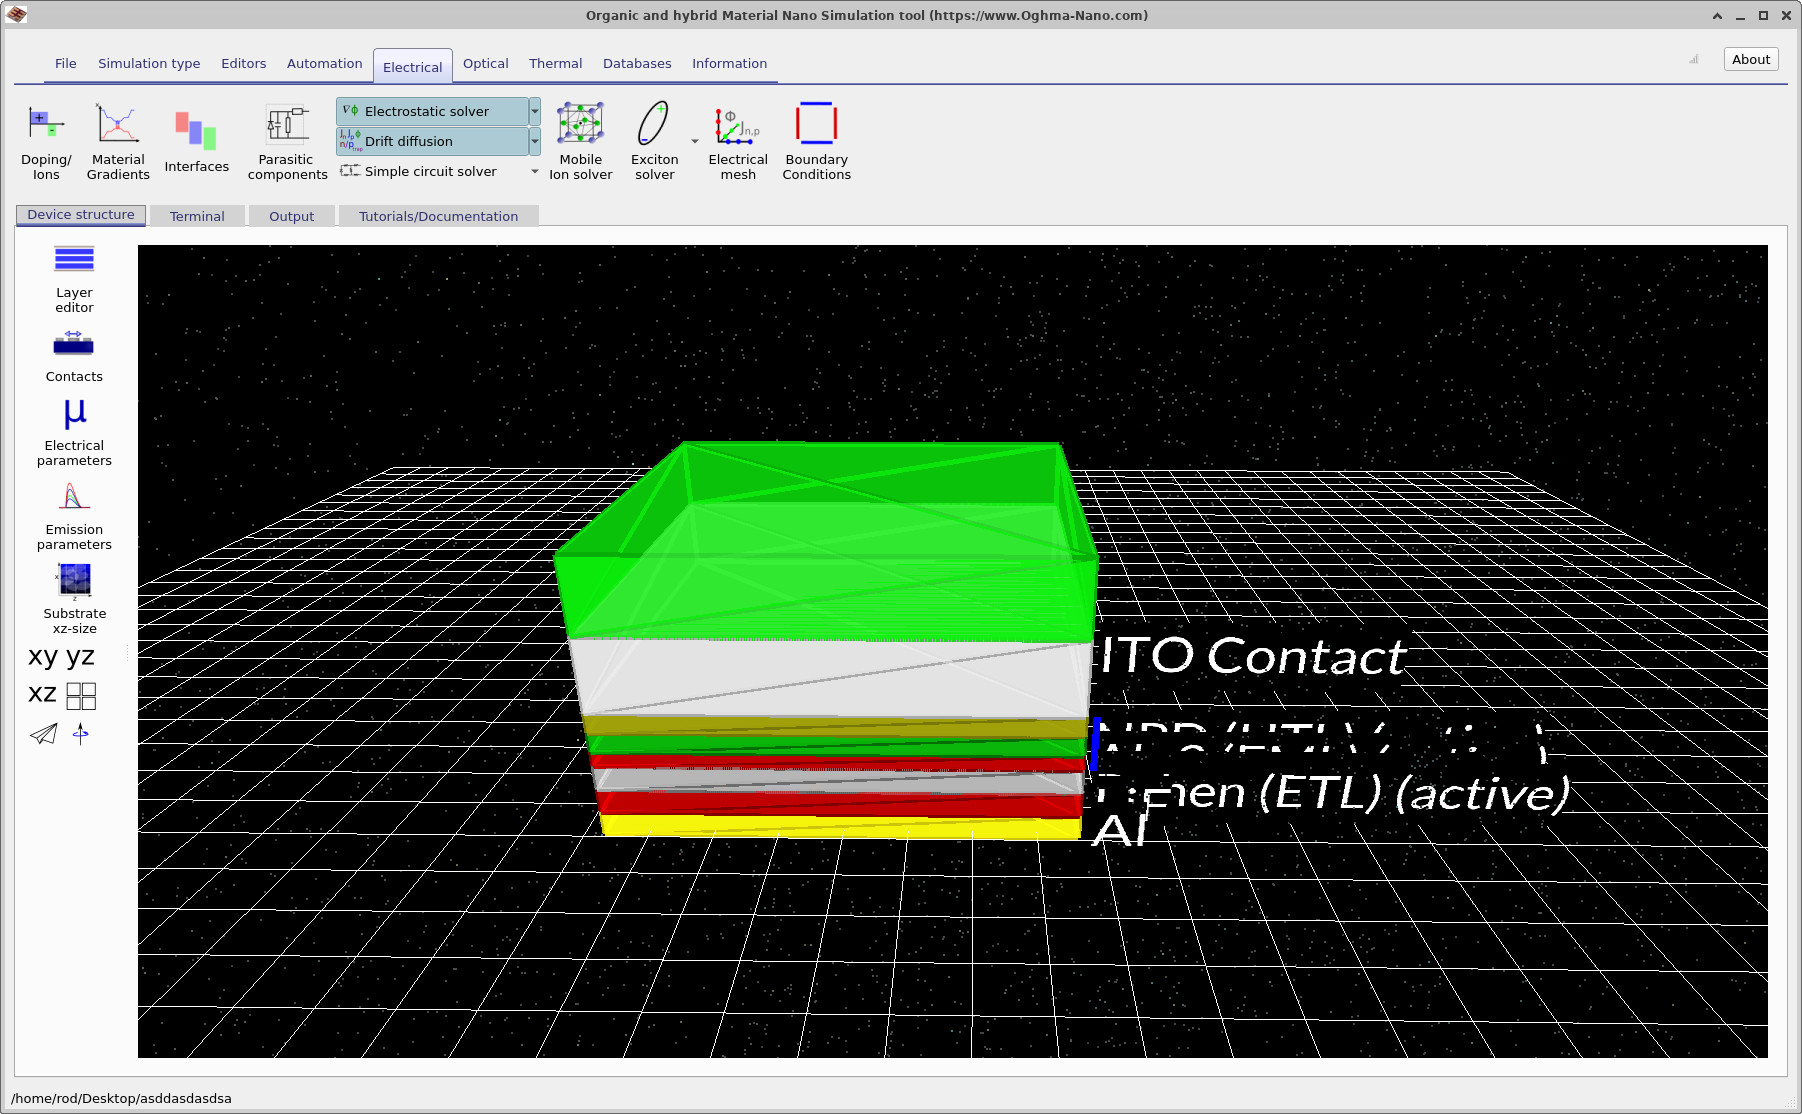The height and width of the screenshot is (1114, 1802).
Task: Click the About button
Action: coord(1750,59)
